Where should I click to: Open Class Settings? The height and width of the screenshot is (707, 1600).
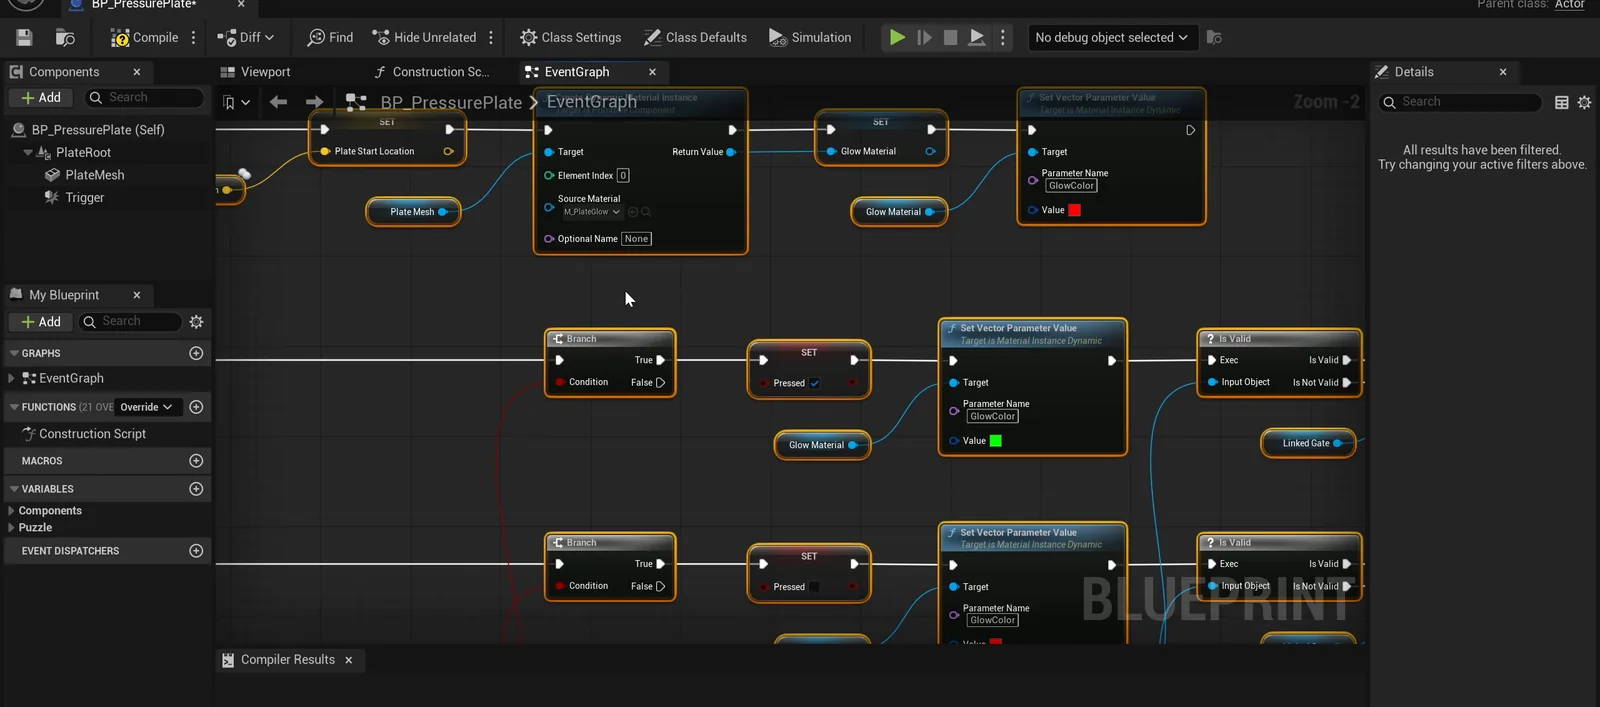point(571,37)
